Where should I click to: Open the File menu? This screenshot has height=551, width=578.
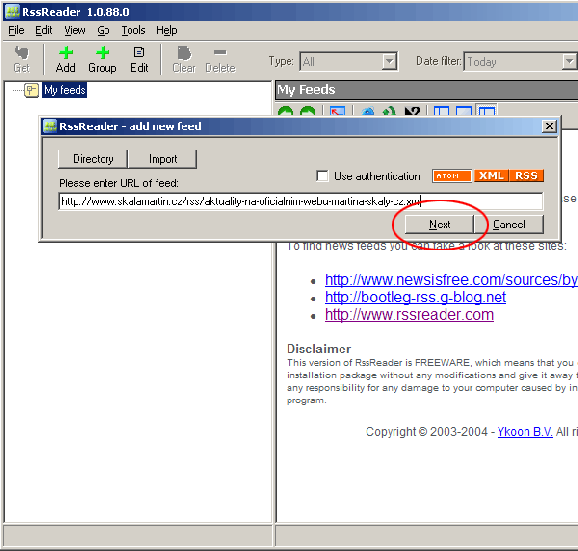coord(16,30)
